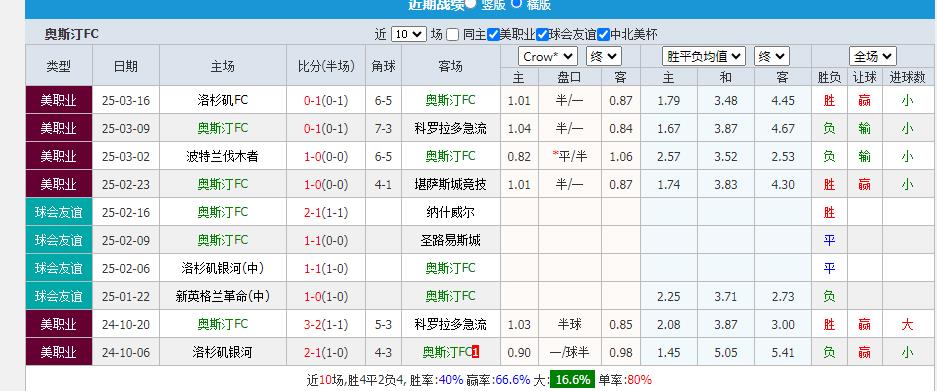Click the 美职业 type cell for 25-03-16

click(x=59, y=100)
